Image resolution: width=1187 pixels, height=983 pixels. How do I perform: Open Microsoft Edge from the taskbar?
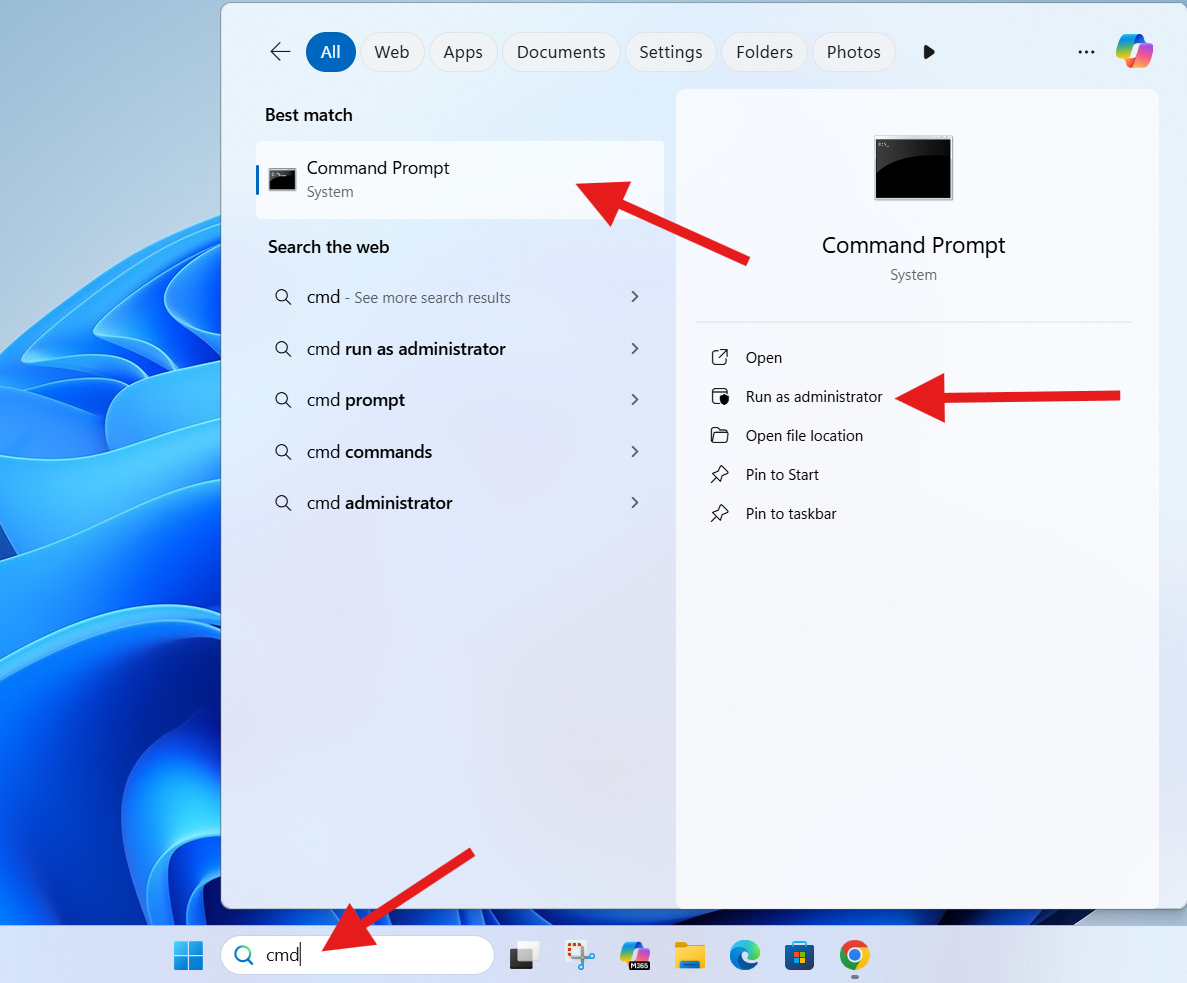point(744,955)
